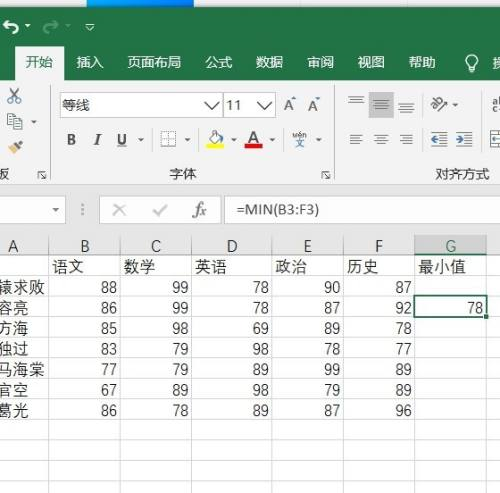Open the clipboard pane launcher
The width and height of the screenshot is (500, 493).
pos(42,175)
